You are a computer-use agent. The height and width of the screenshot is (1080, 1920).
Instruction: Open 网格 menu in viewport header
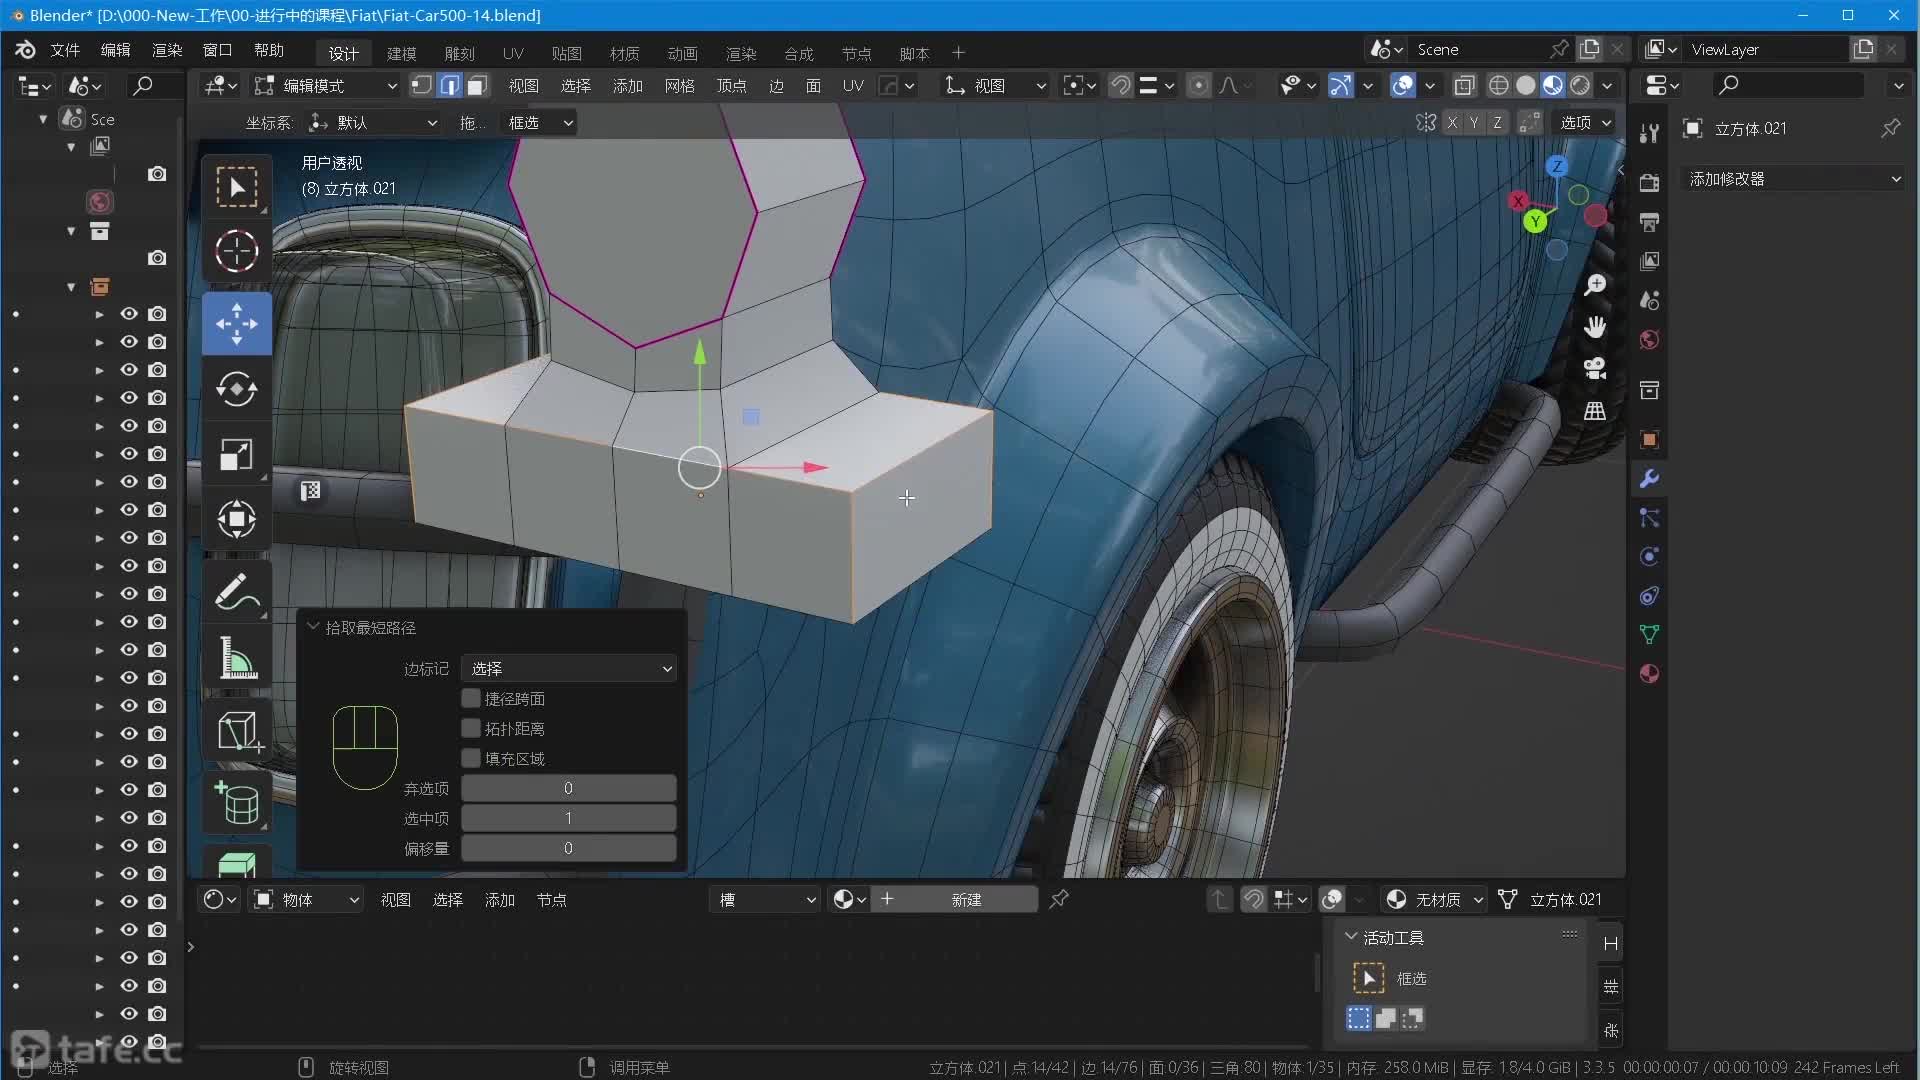(x=679, y=86)
